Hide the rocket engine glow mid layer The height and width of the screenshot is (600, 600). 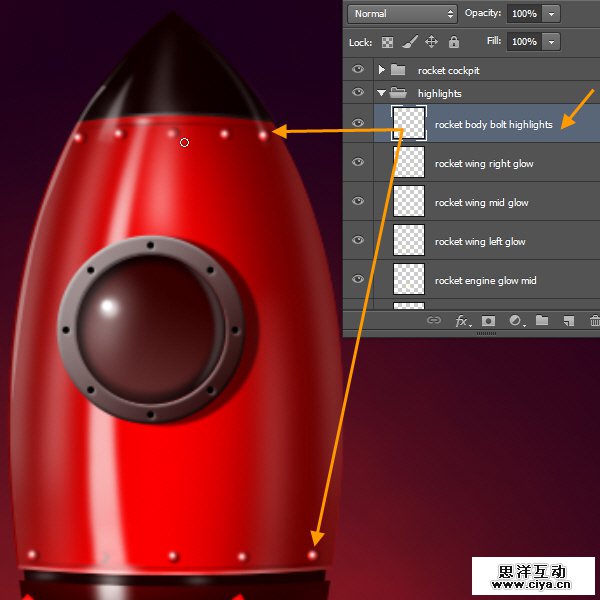pos(358,279)
